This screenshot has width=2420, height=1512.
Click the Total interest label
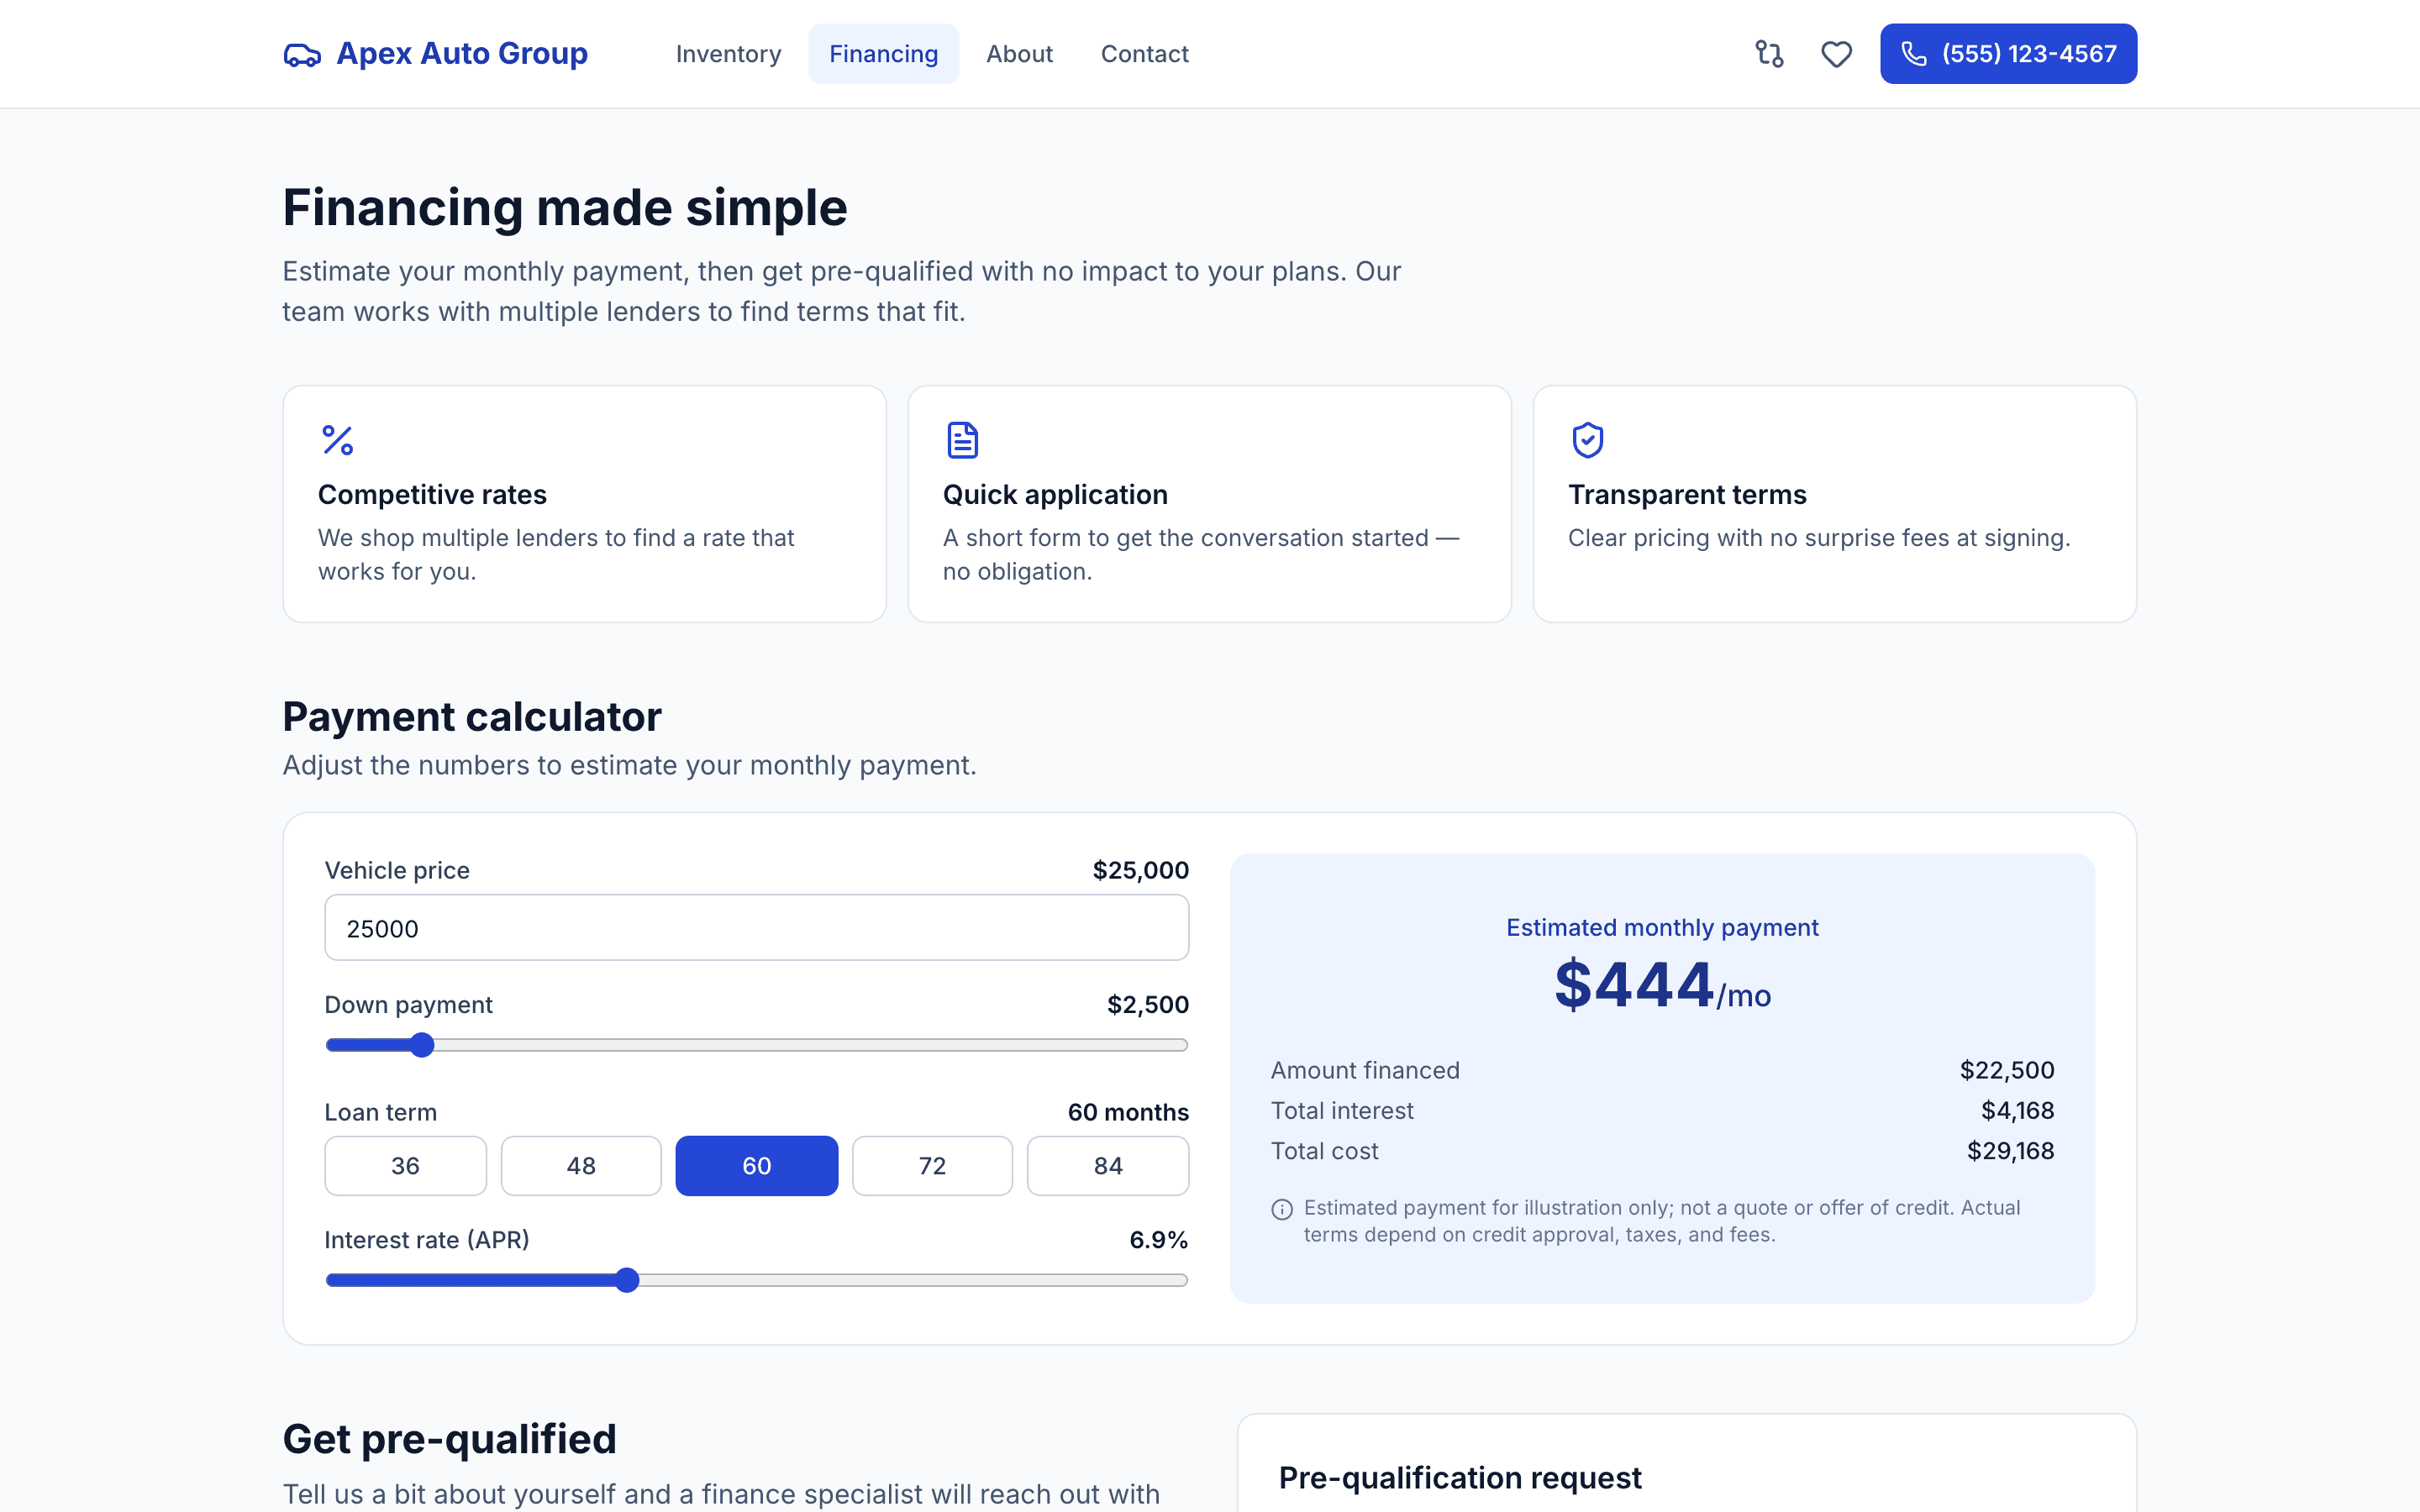point(1342,1111)
